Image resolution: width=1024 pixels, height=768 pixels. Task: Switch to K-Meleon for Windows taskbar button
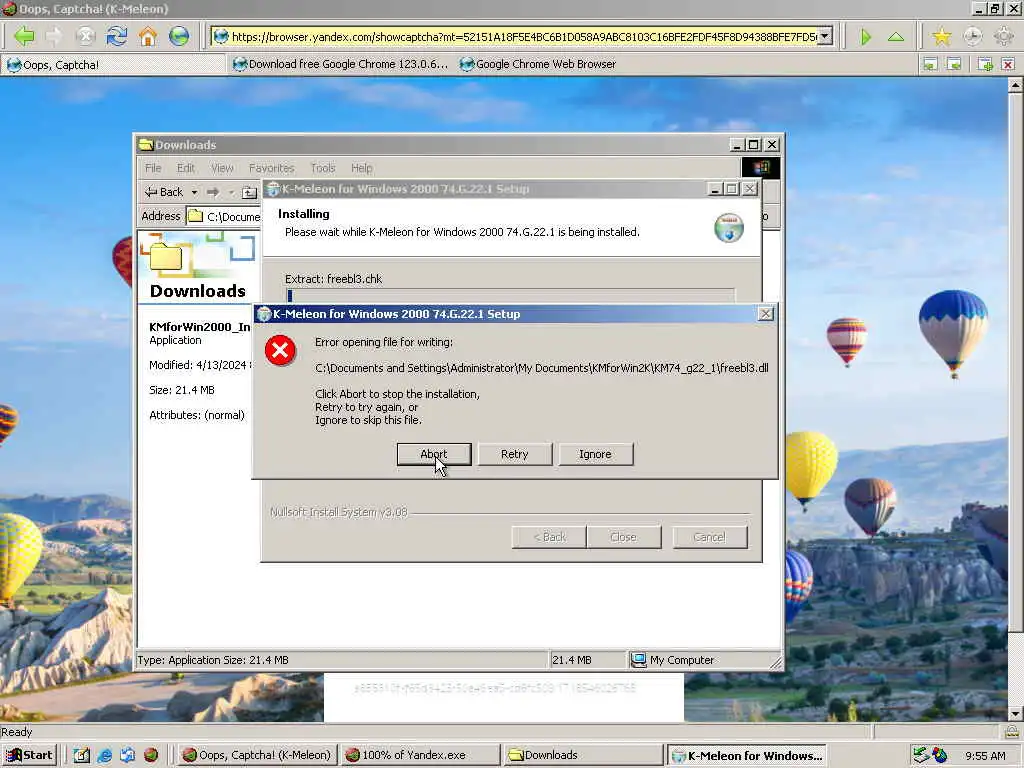(x=747, y=755)
